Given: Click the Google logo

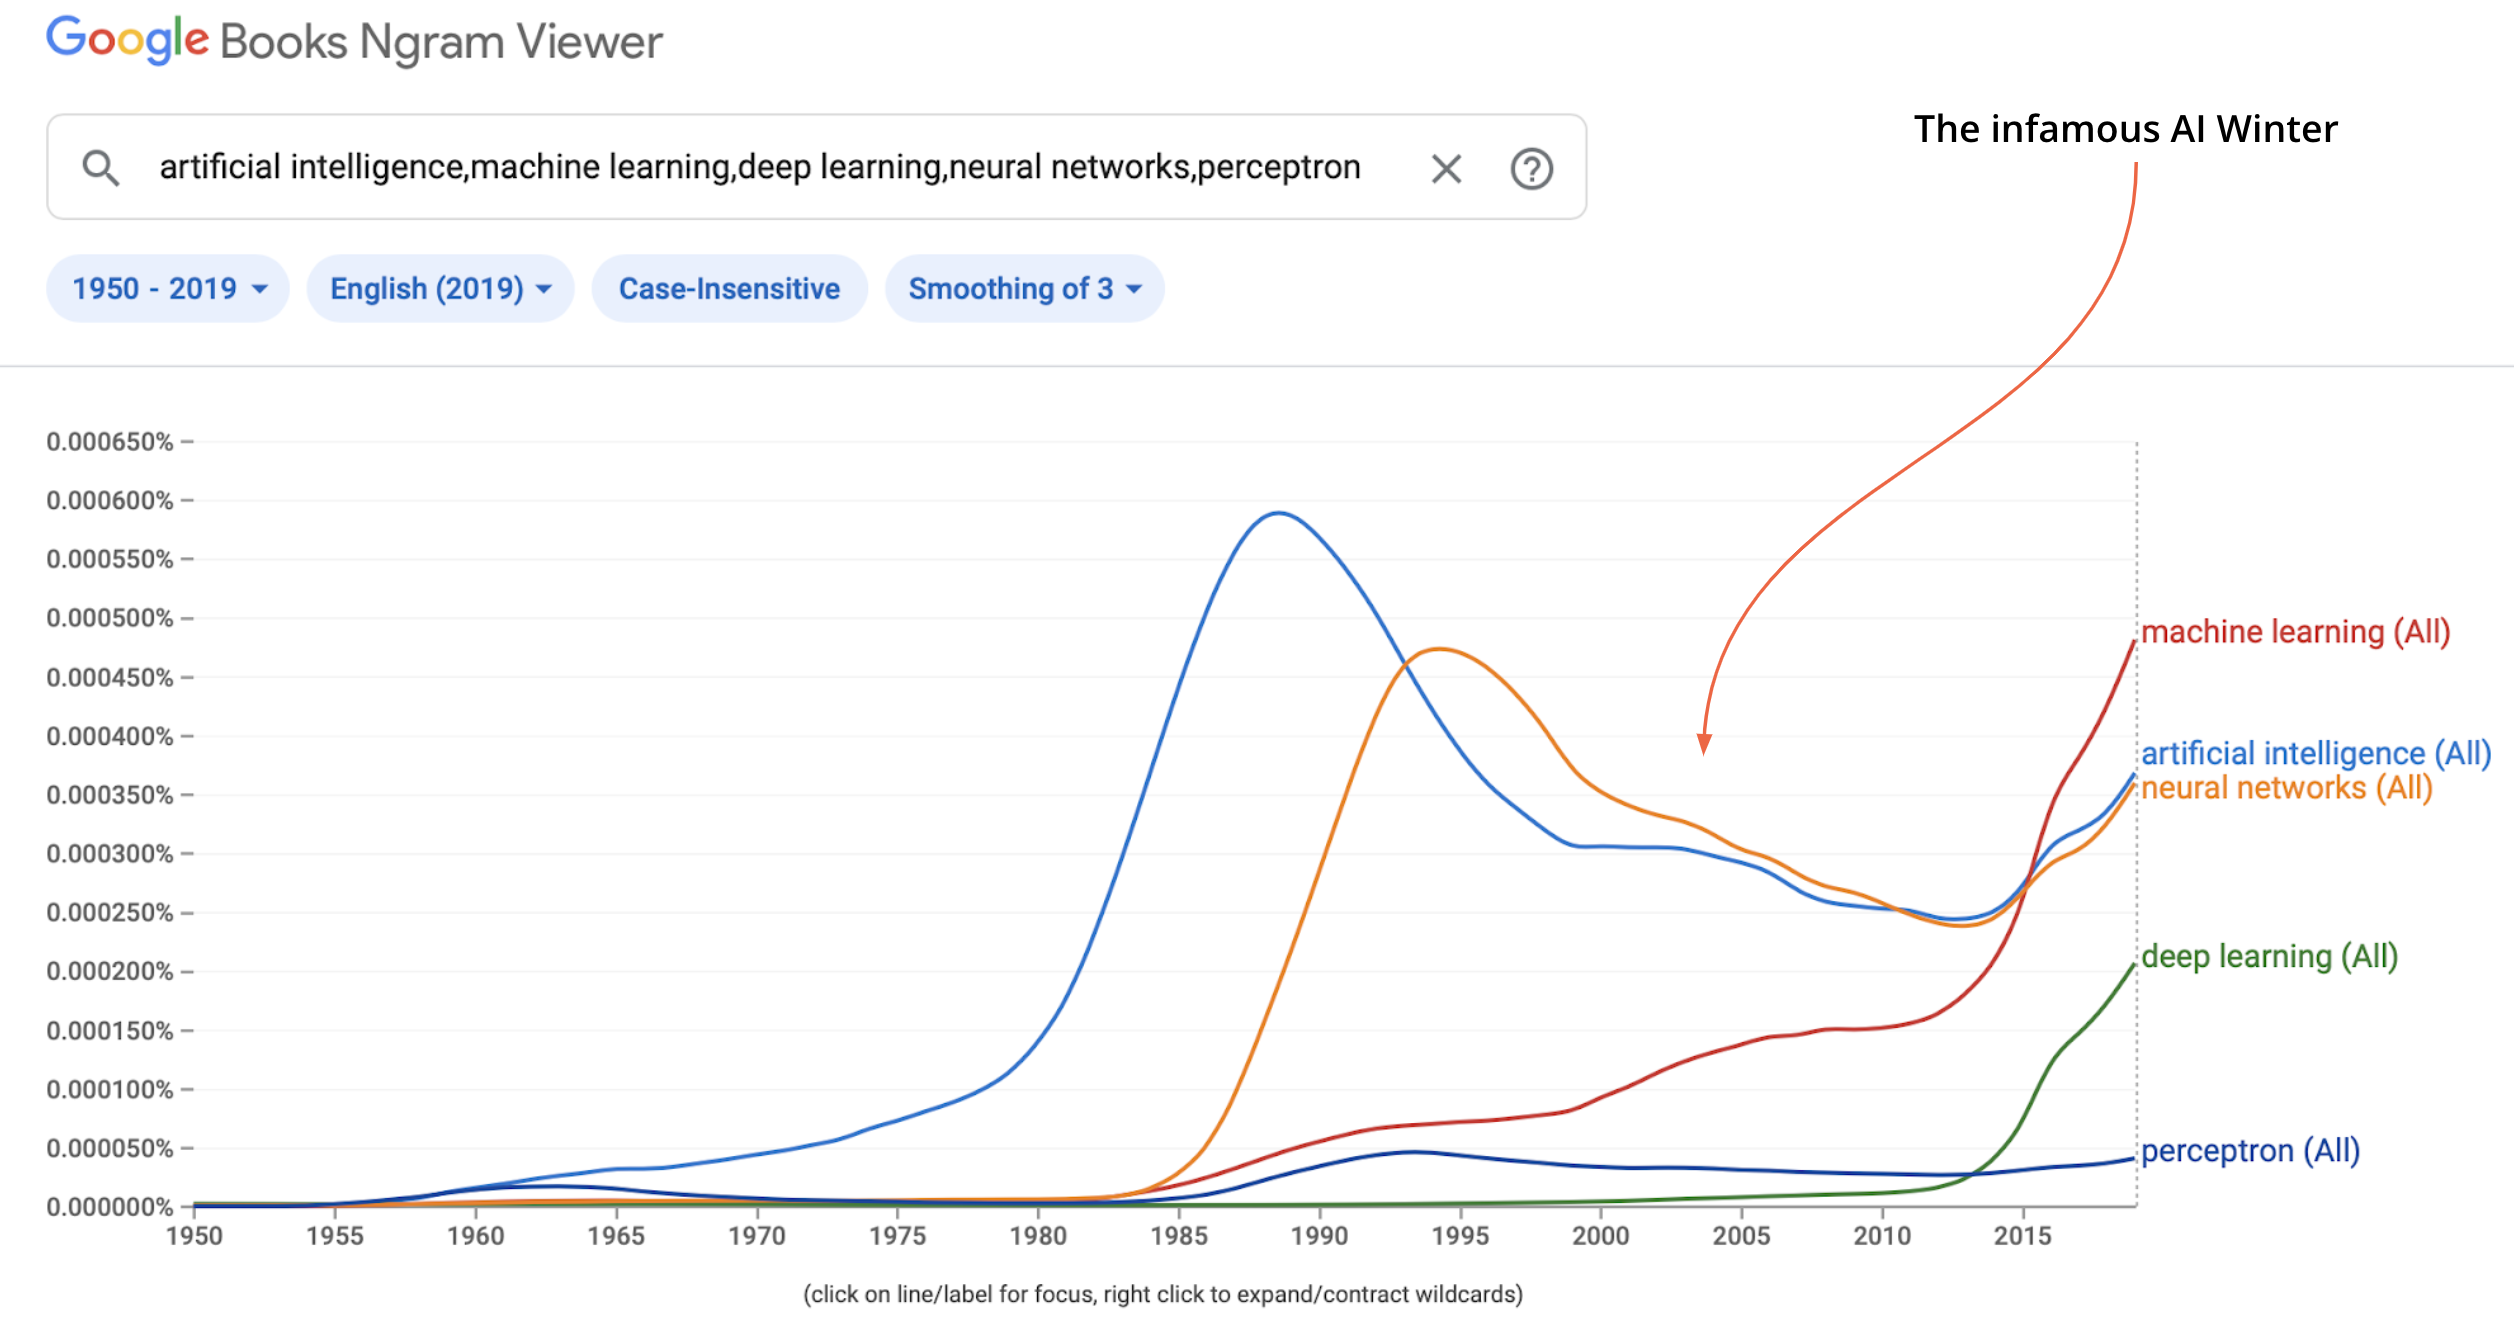Looking at the screenshot, I should (128, 40).
